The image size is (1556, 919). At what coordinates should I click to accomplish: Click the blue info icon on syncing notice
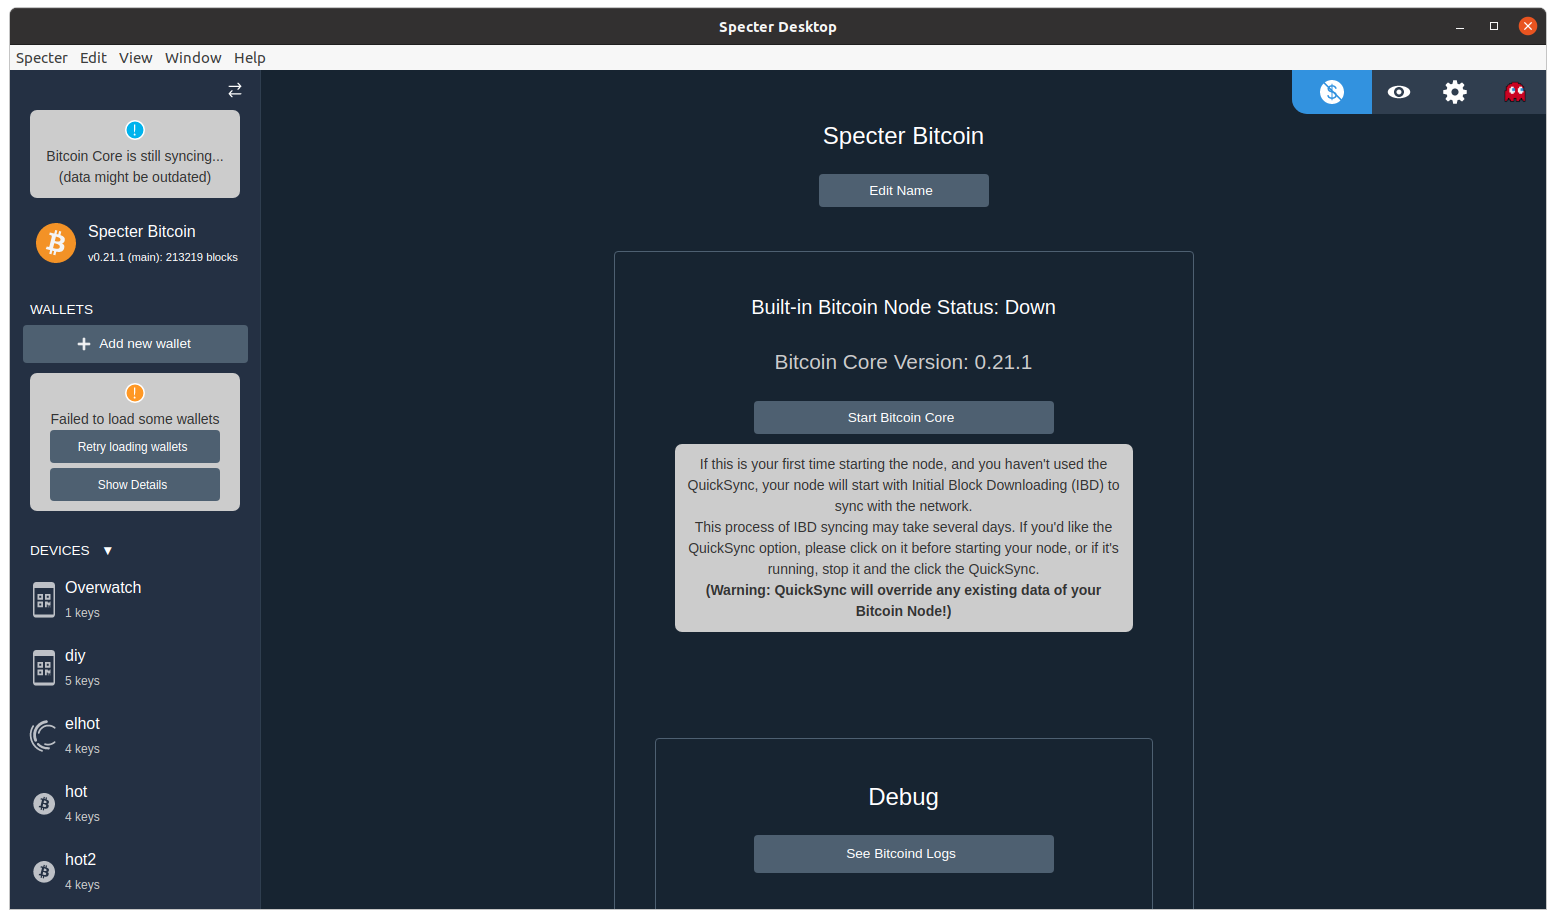tap(135, 130)
